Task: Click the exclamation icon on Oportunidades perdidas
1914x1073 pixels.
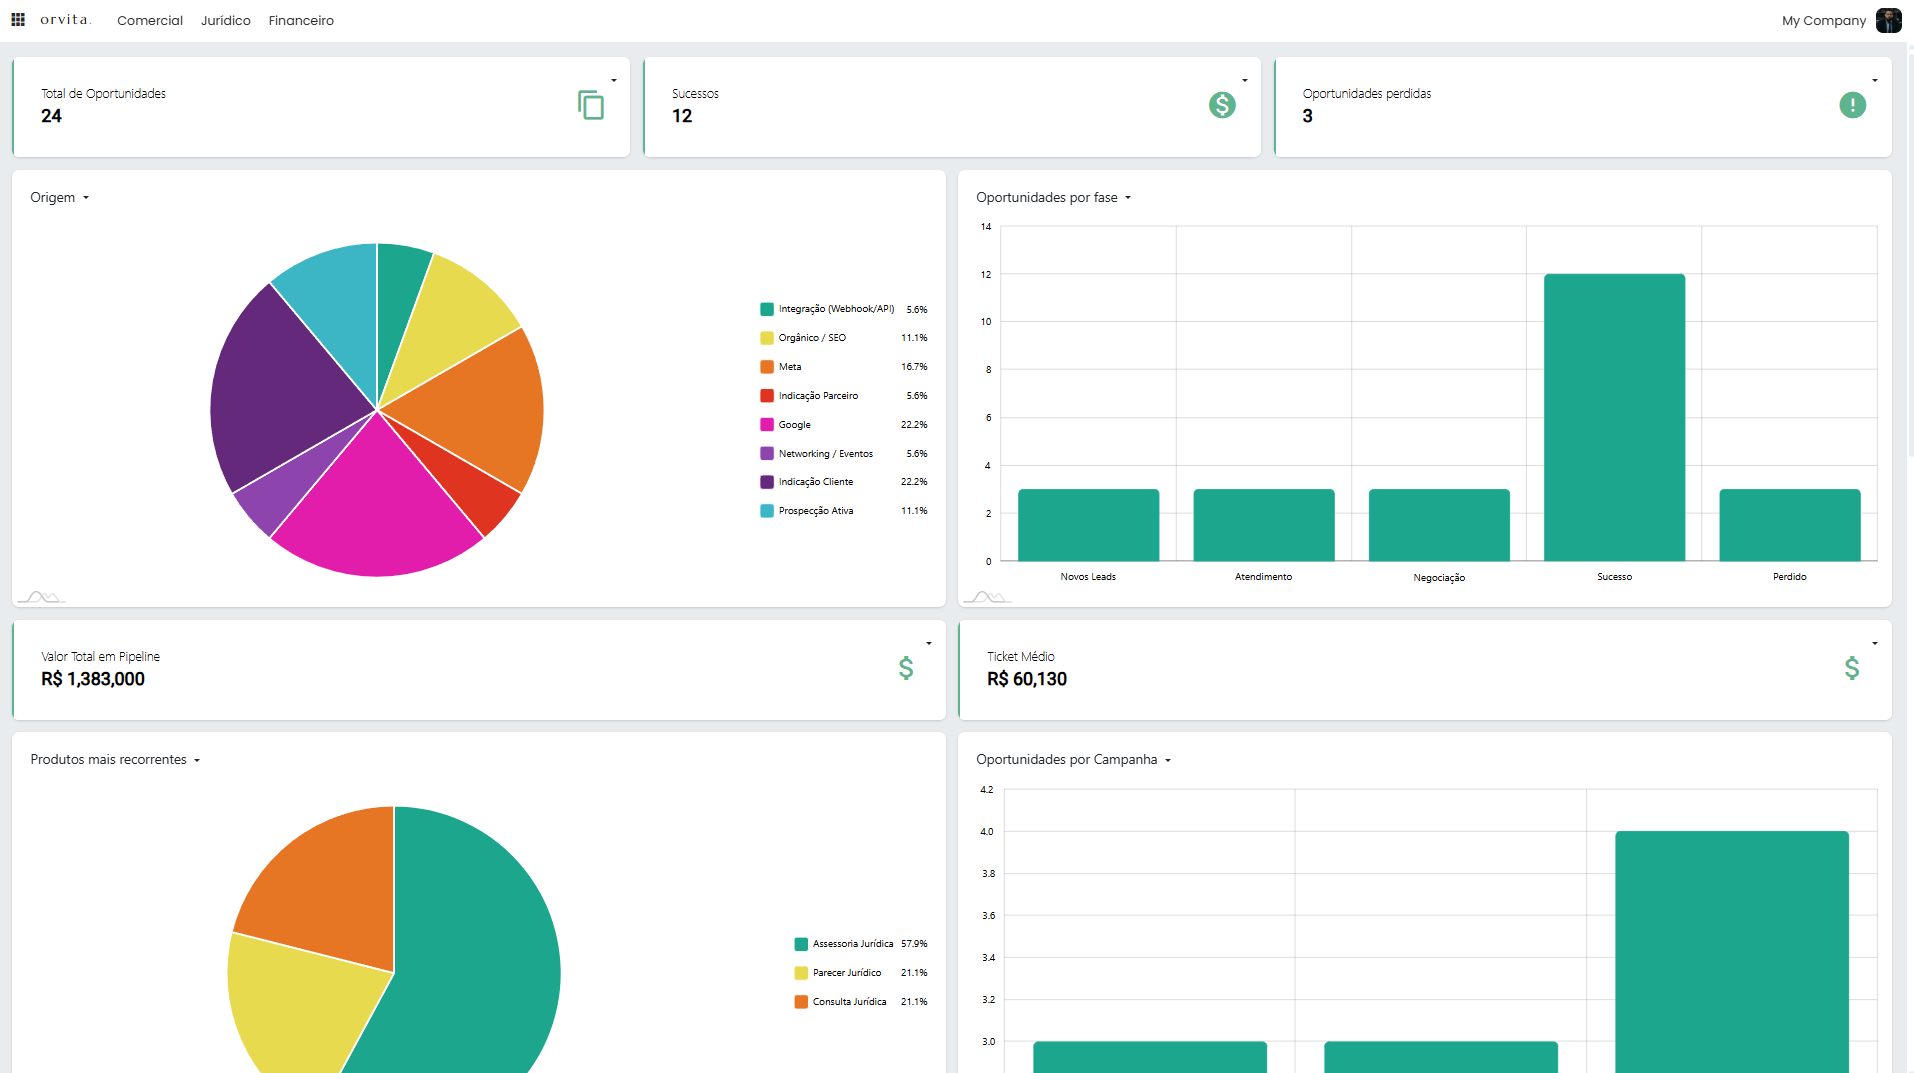Action: click(x=1852, y=105)
